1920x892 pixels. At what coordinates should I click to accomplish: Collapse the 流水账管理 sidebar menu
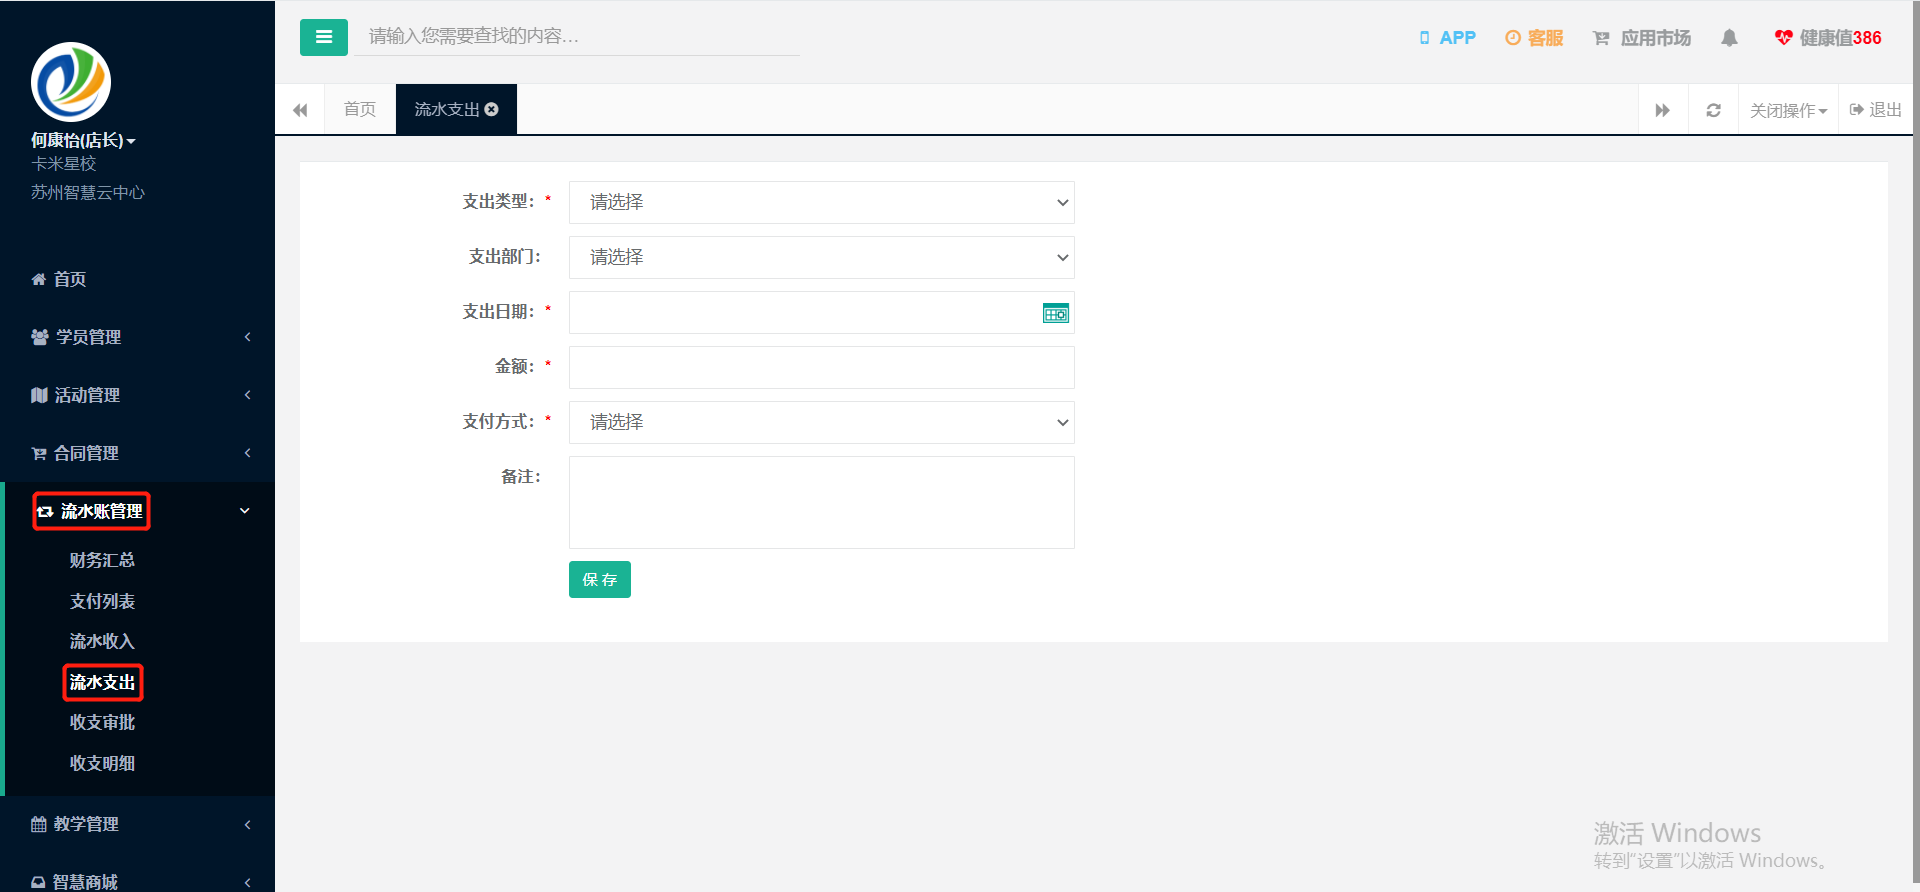click(x=138, y=511)
